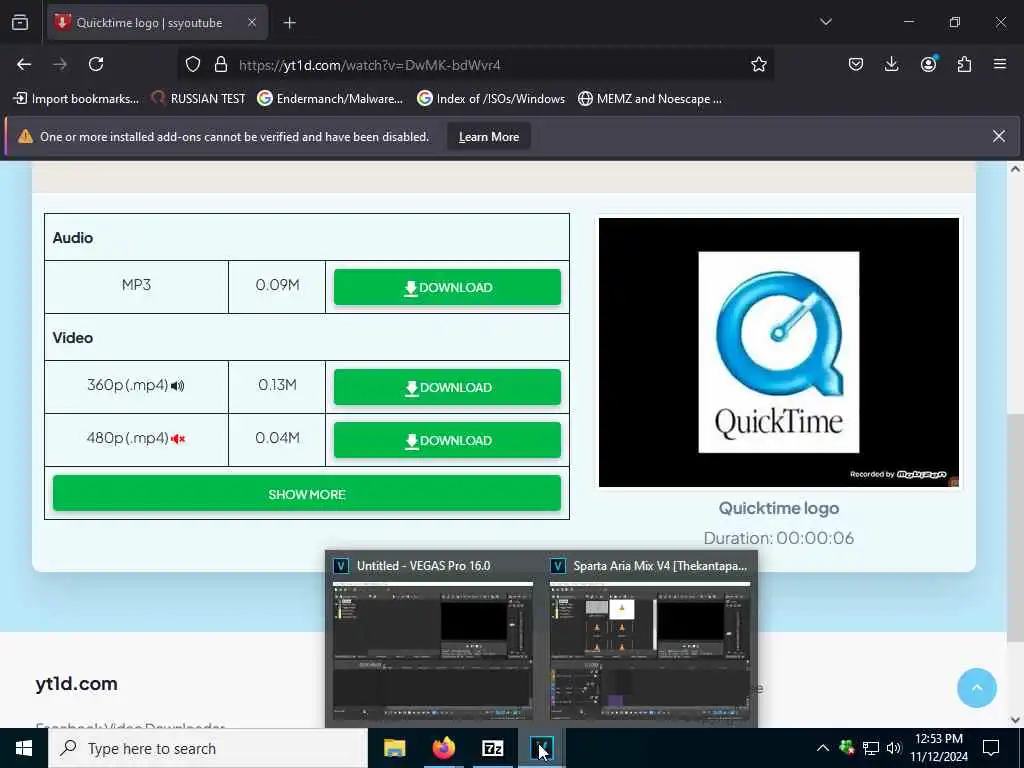This screenshot has height=768, width=1024.
Task: Open the tab overview button
Action: coord(20,23)
